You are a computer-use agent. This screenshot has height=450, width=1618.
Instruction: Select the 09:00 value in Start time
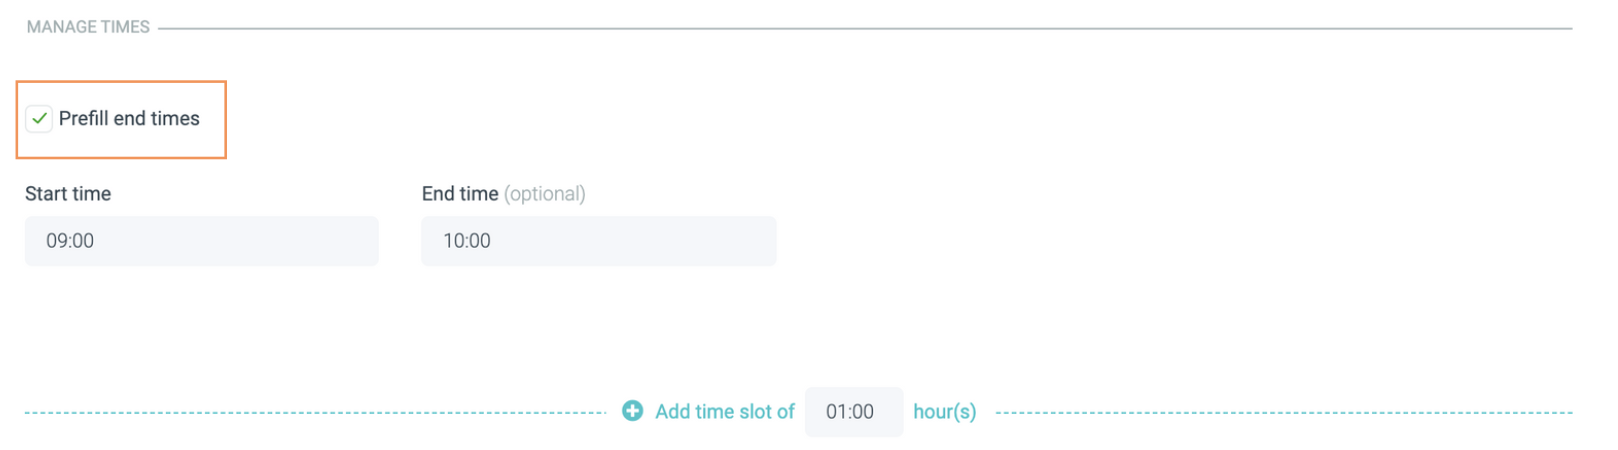pyautogui.click(x=70, y=241)
